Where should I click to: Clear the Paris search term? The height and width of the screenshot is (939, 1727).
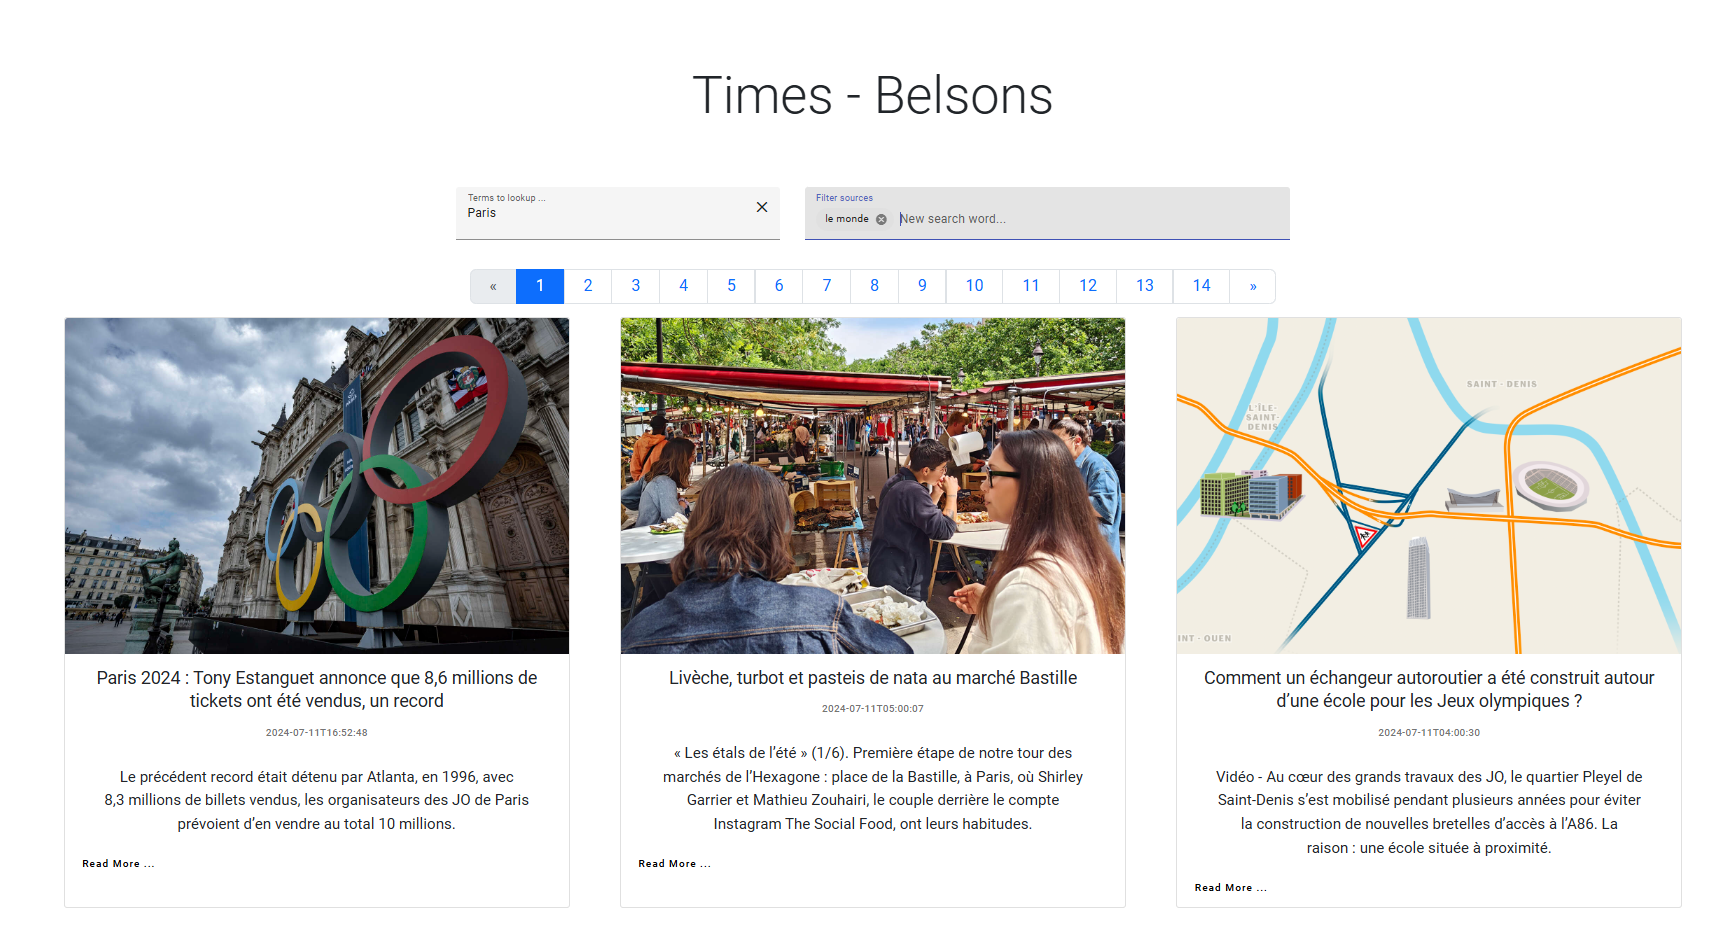pos(762,207)
